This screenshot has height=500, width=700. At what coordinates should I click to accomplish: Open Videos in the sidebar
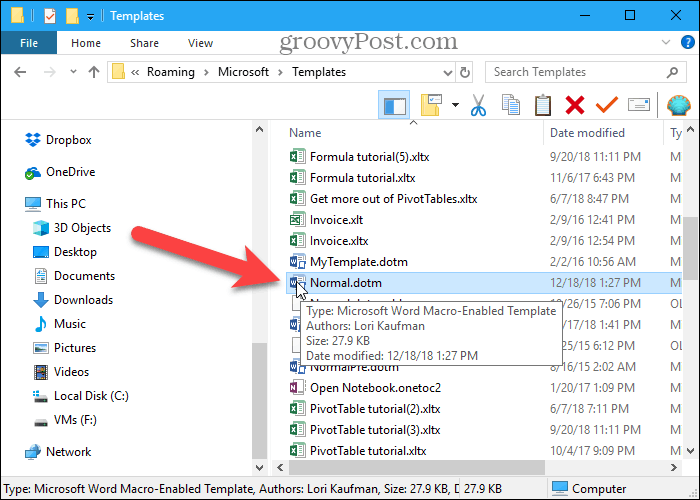pos(61,372)
